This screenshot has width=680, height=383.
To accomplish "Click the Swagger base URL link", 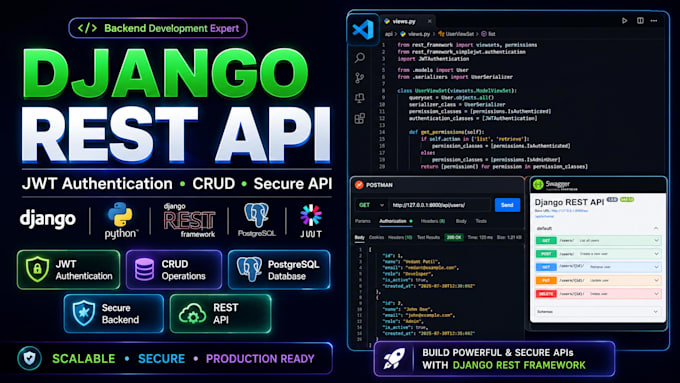I will click(570, 211).
